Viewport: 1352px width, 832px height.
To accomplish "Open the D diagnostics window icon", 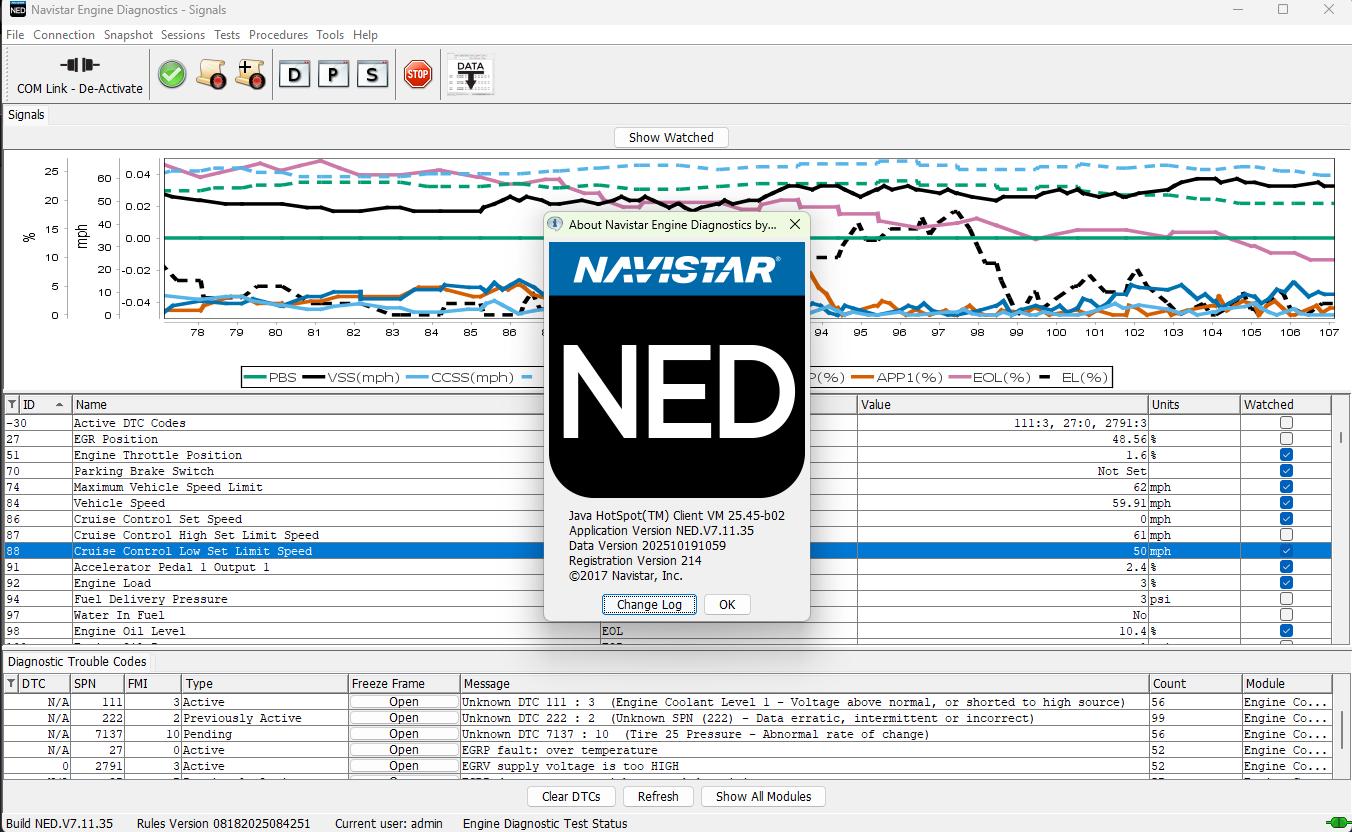I will [295, 74].
